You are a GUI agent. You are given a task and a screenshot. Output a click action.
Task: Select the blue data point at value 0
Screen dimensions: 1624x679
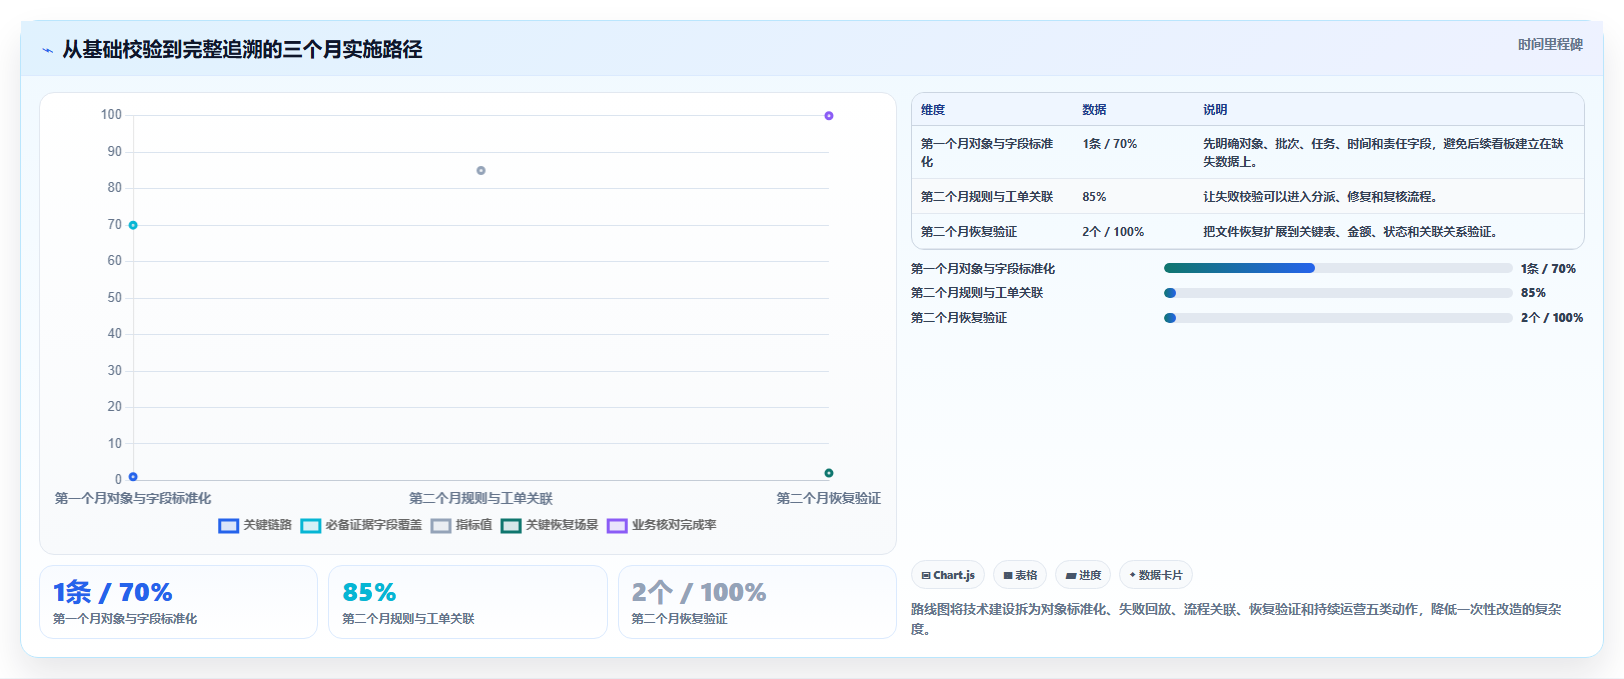pyautogui.click(x=133, y=477)
